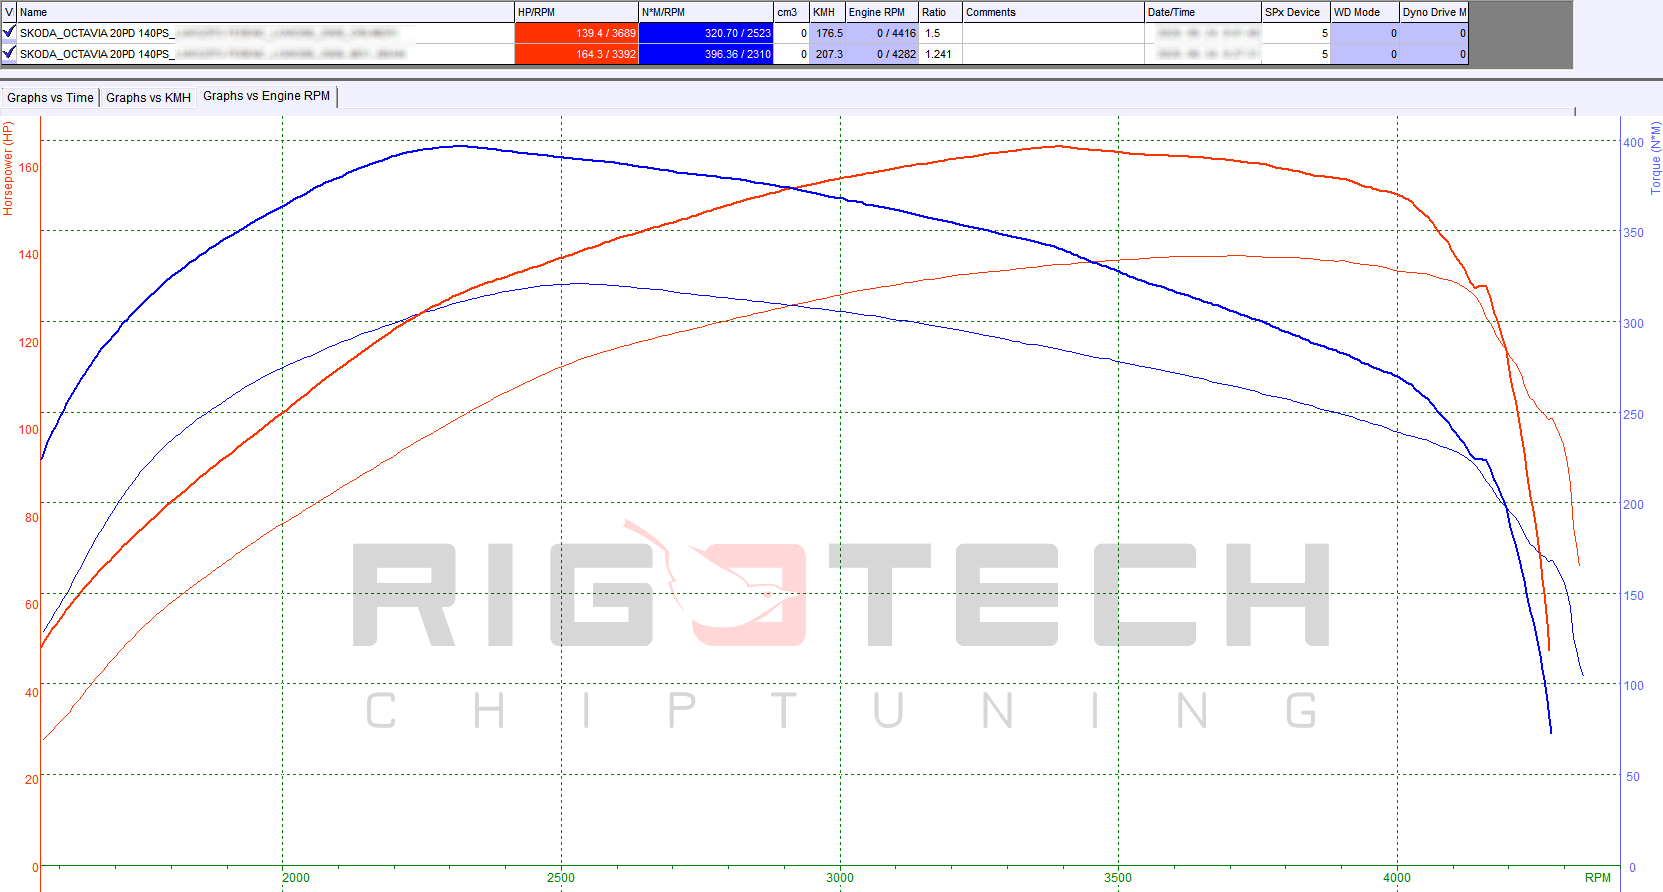Click the KMH value 207.3
1663x892 pixels.
pyautogui.click(x=827, y=54)
